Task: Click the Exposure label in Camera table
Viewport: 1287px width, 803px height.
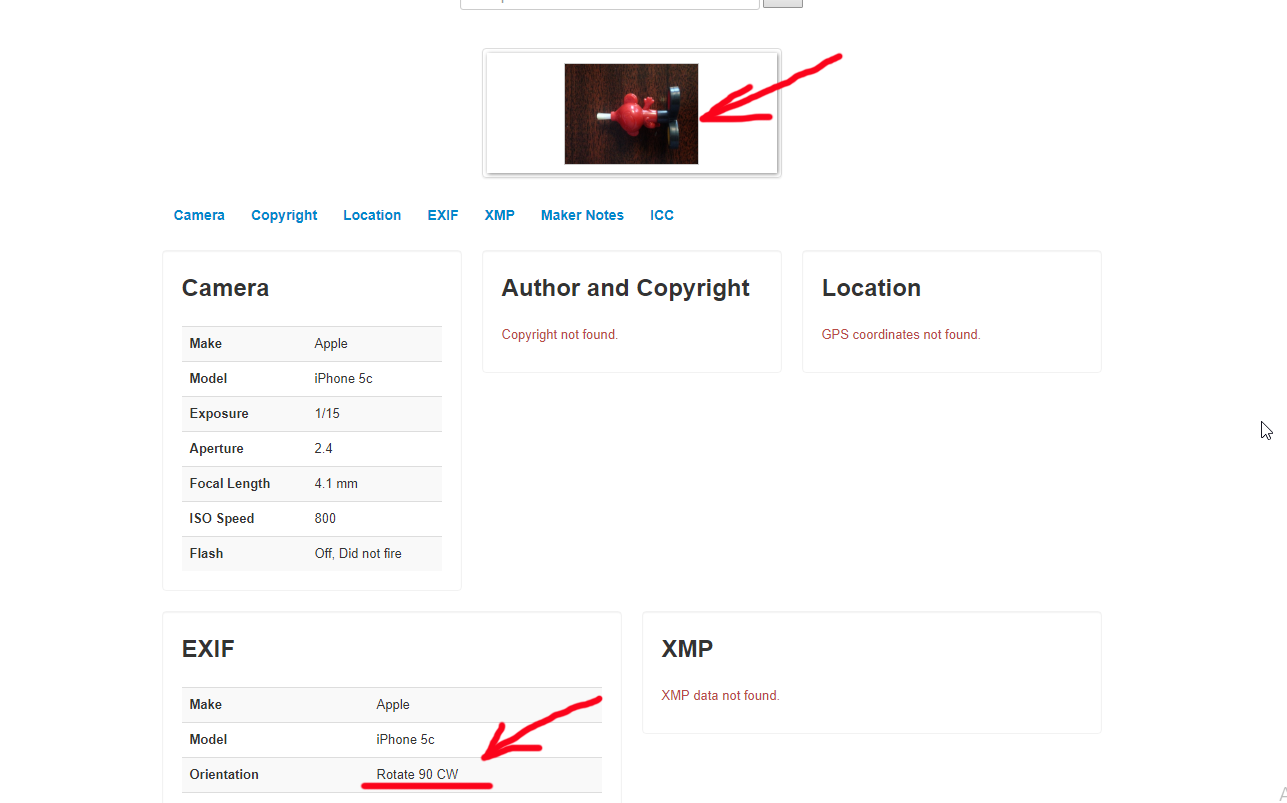Action: 219,413
